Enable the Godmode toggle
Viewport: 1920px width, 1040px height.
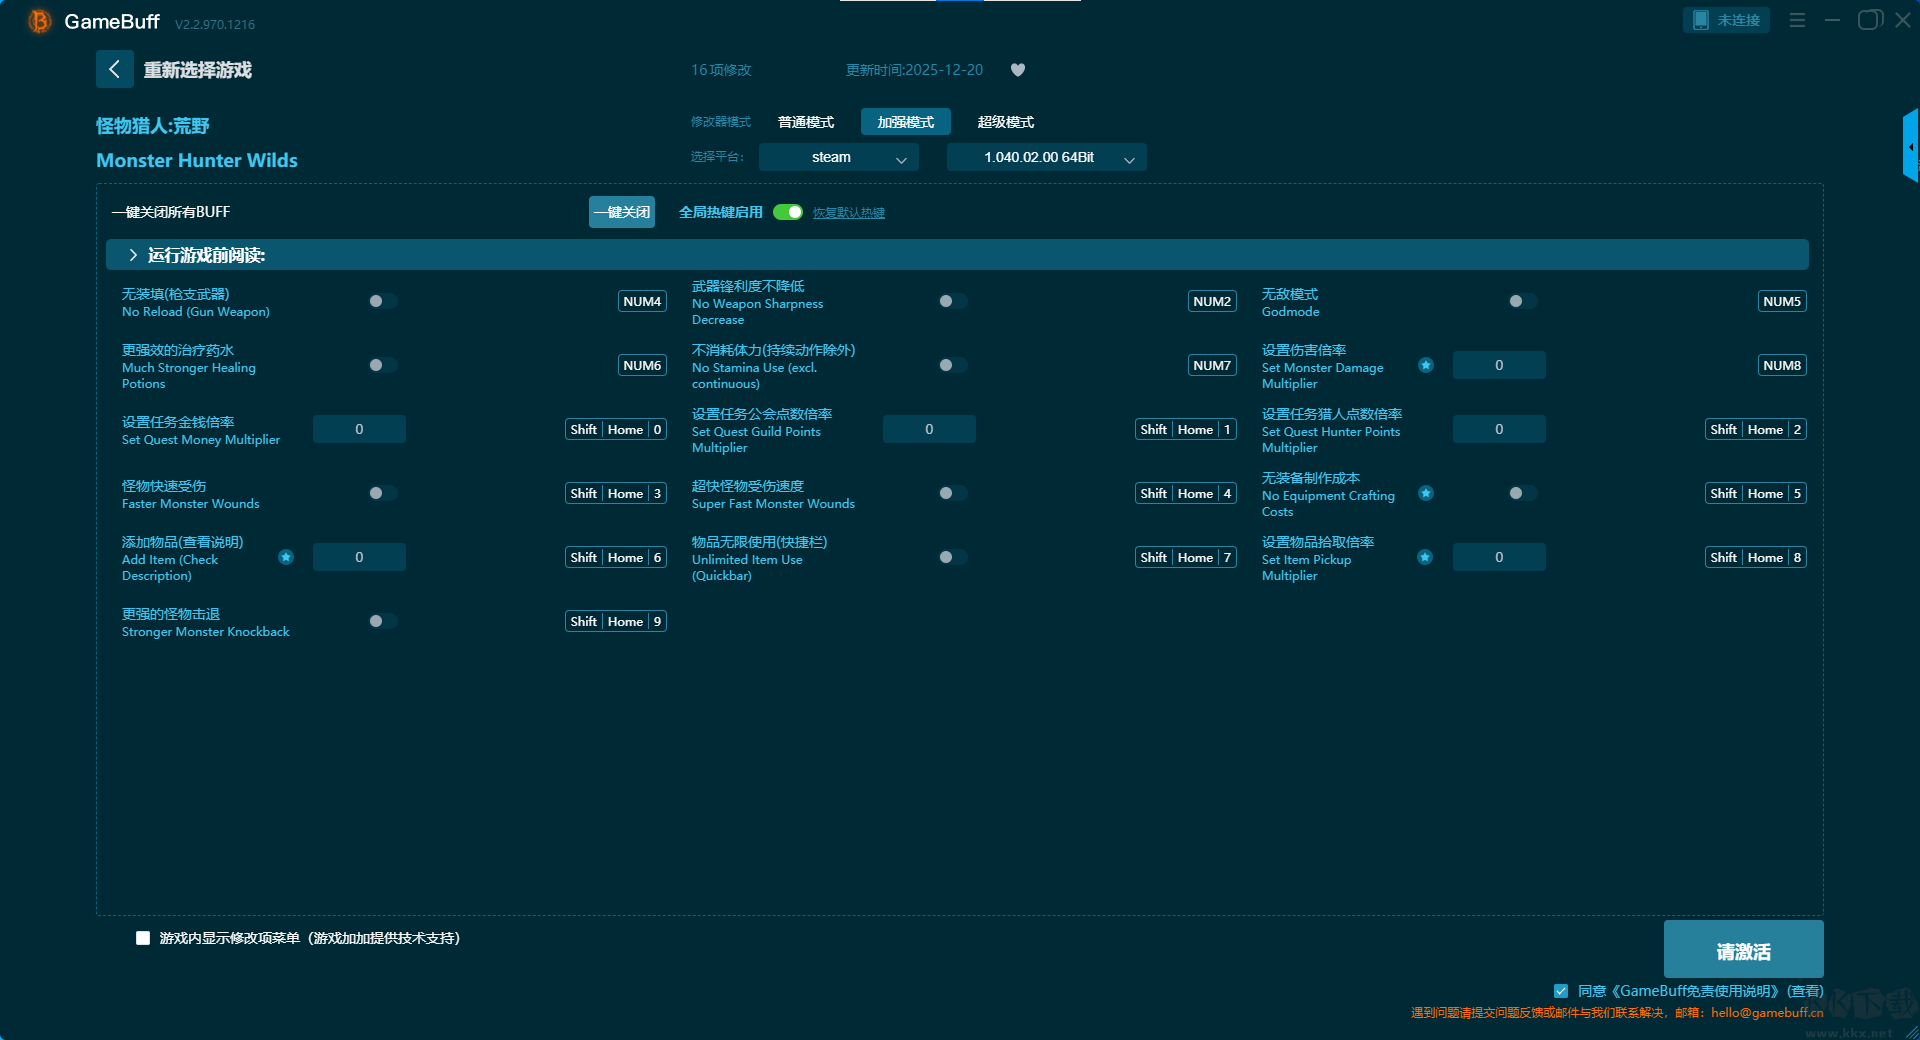(1522, 301)
